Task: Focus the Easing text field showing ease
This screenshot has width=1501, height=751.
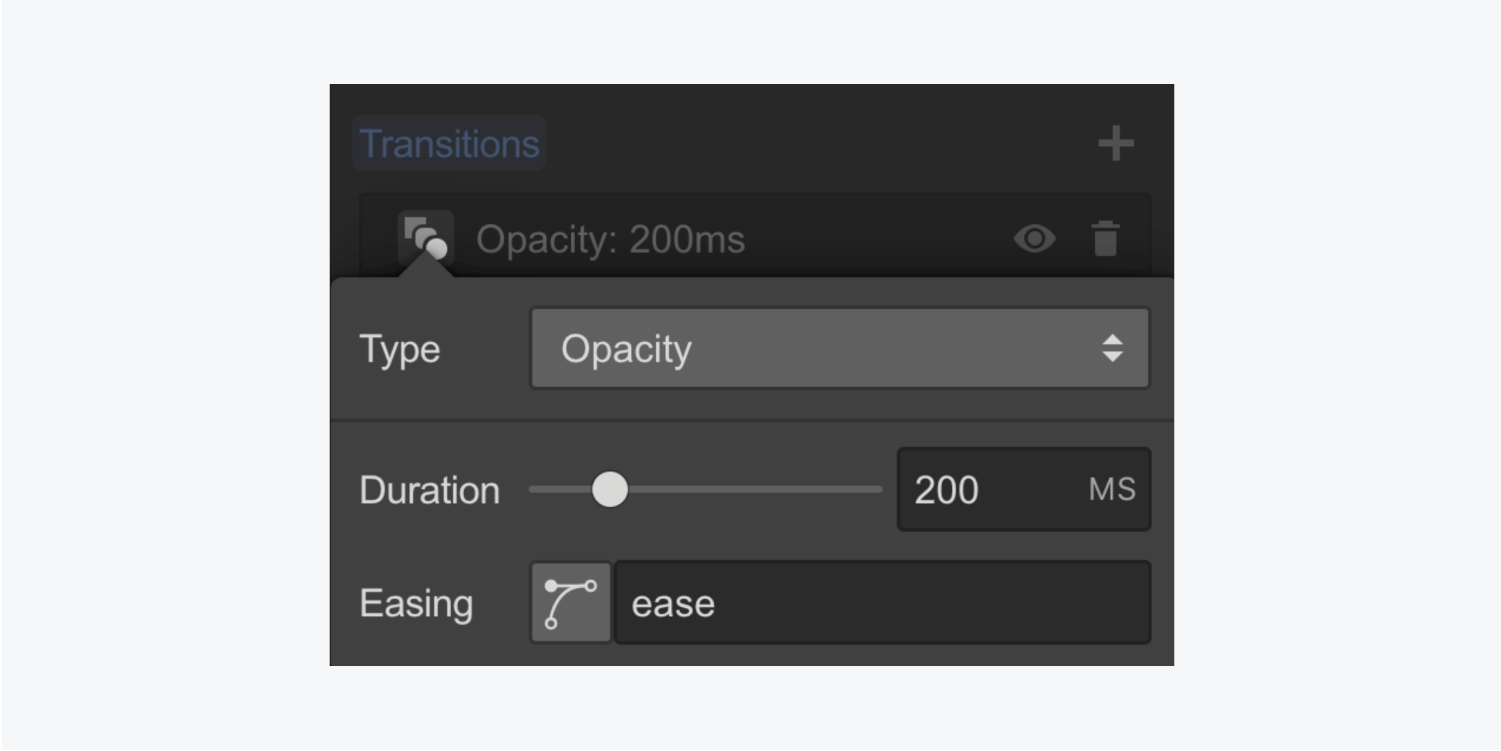Action: coord(880,603)
